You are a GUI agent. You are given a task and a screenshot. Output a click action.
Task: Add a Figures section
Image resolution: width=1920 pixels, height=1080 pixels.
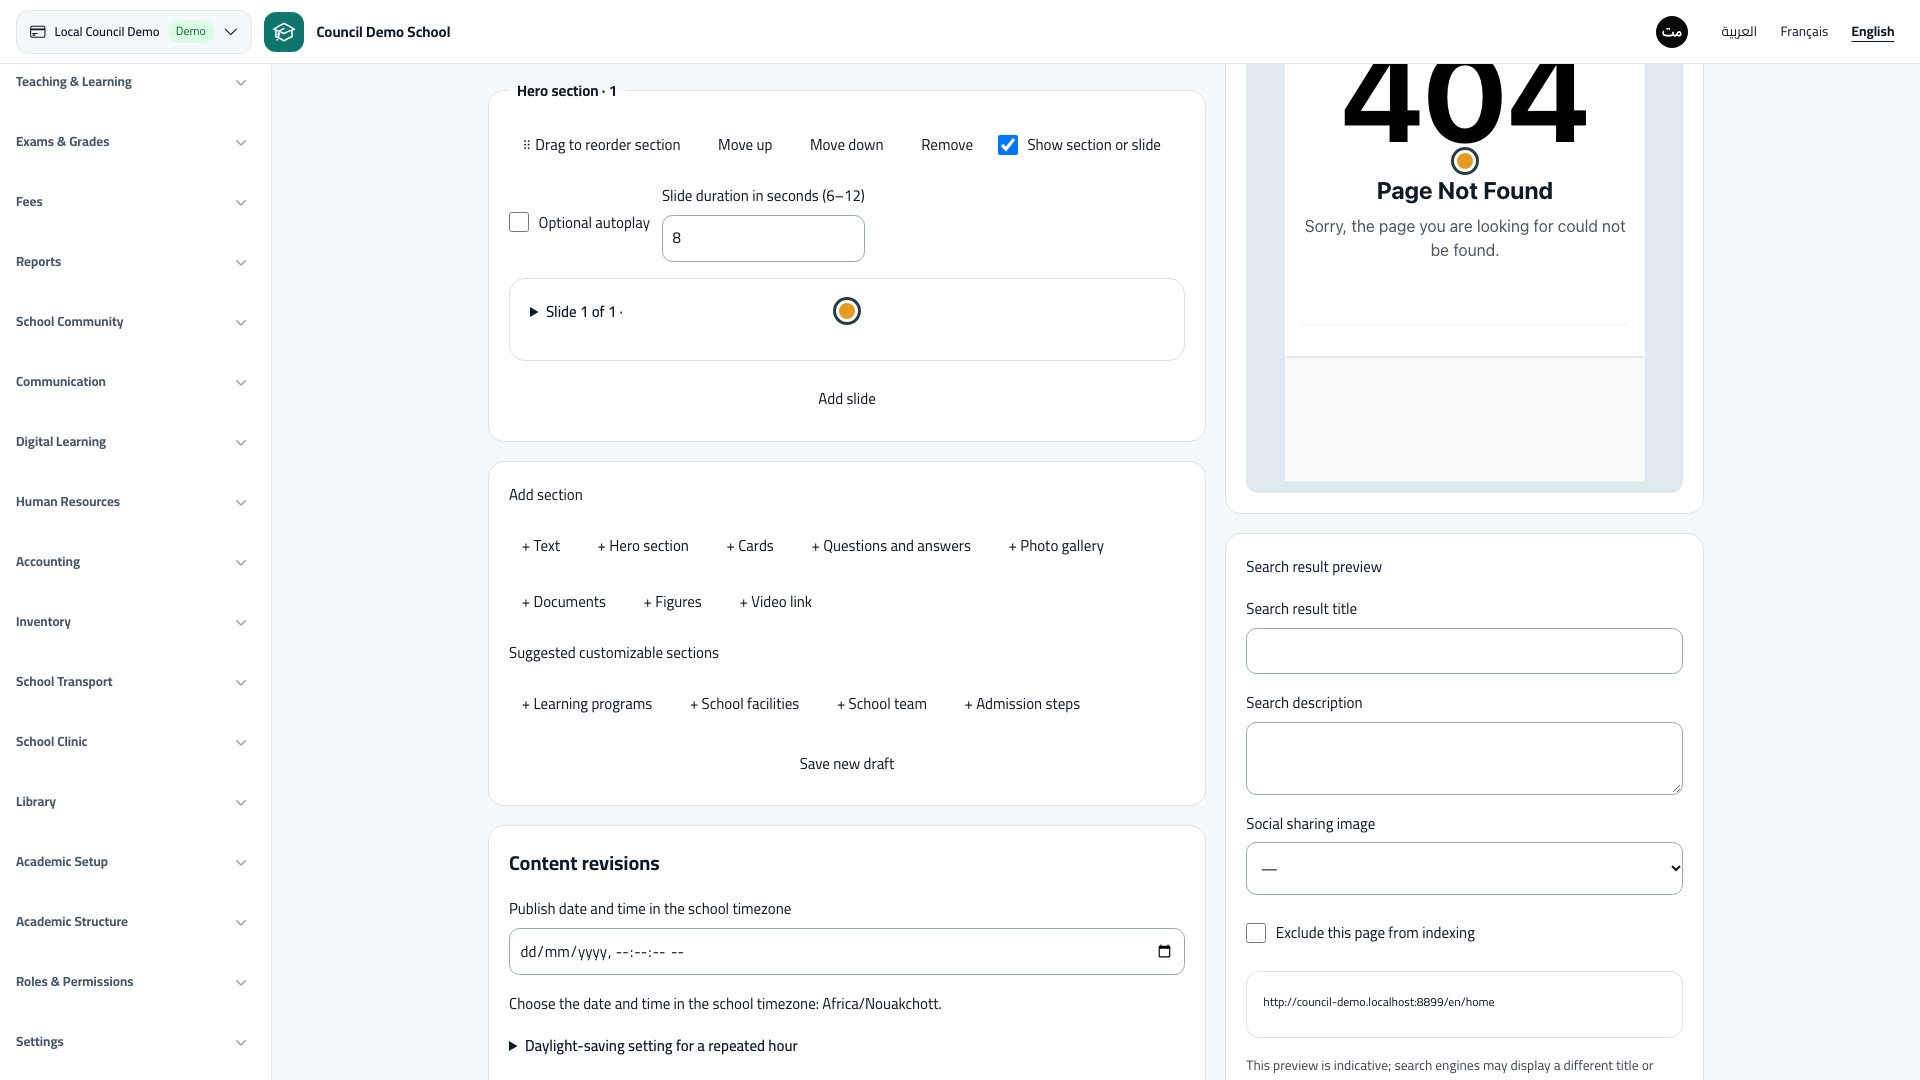click(x=672, y=602)
